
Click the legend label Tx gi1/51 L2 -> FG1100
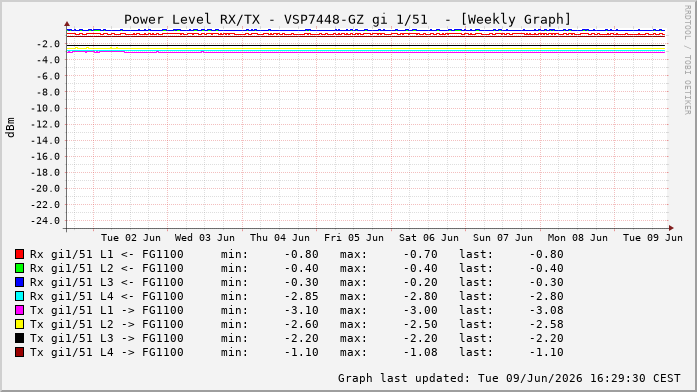click(107, 324)
